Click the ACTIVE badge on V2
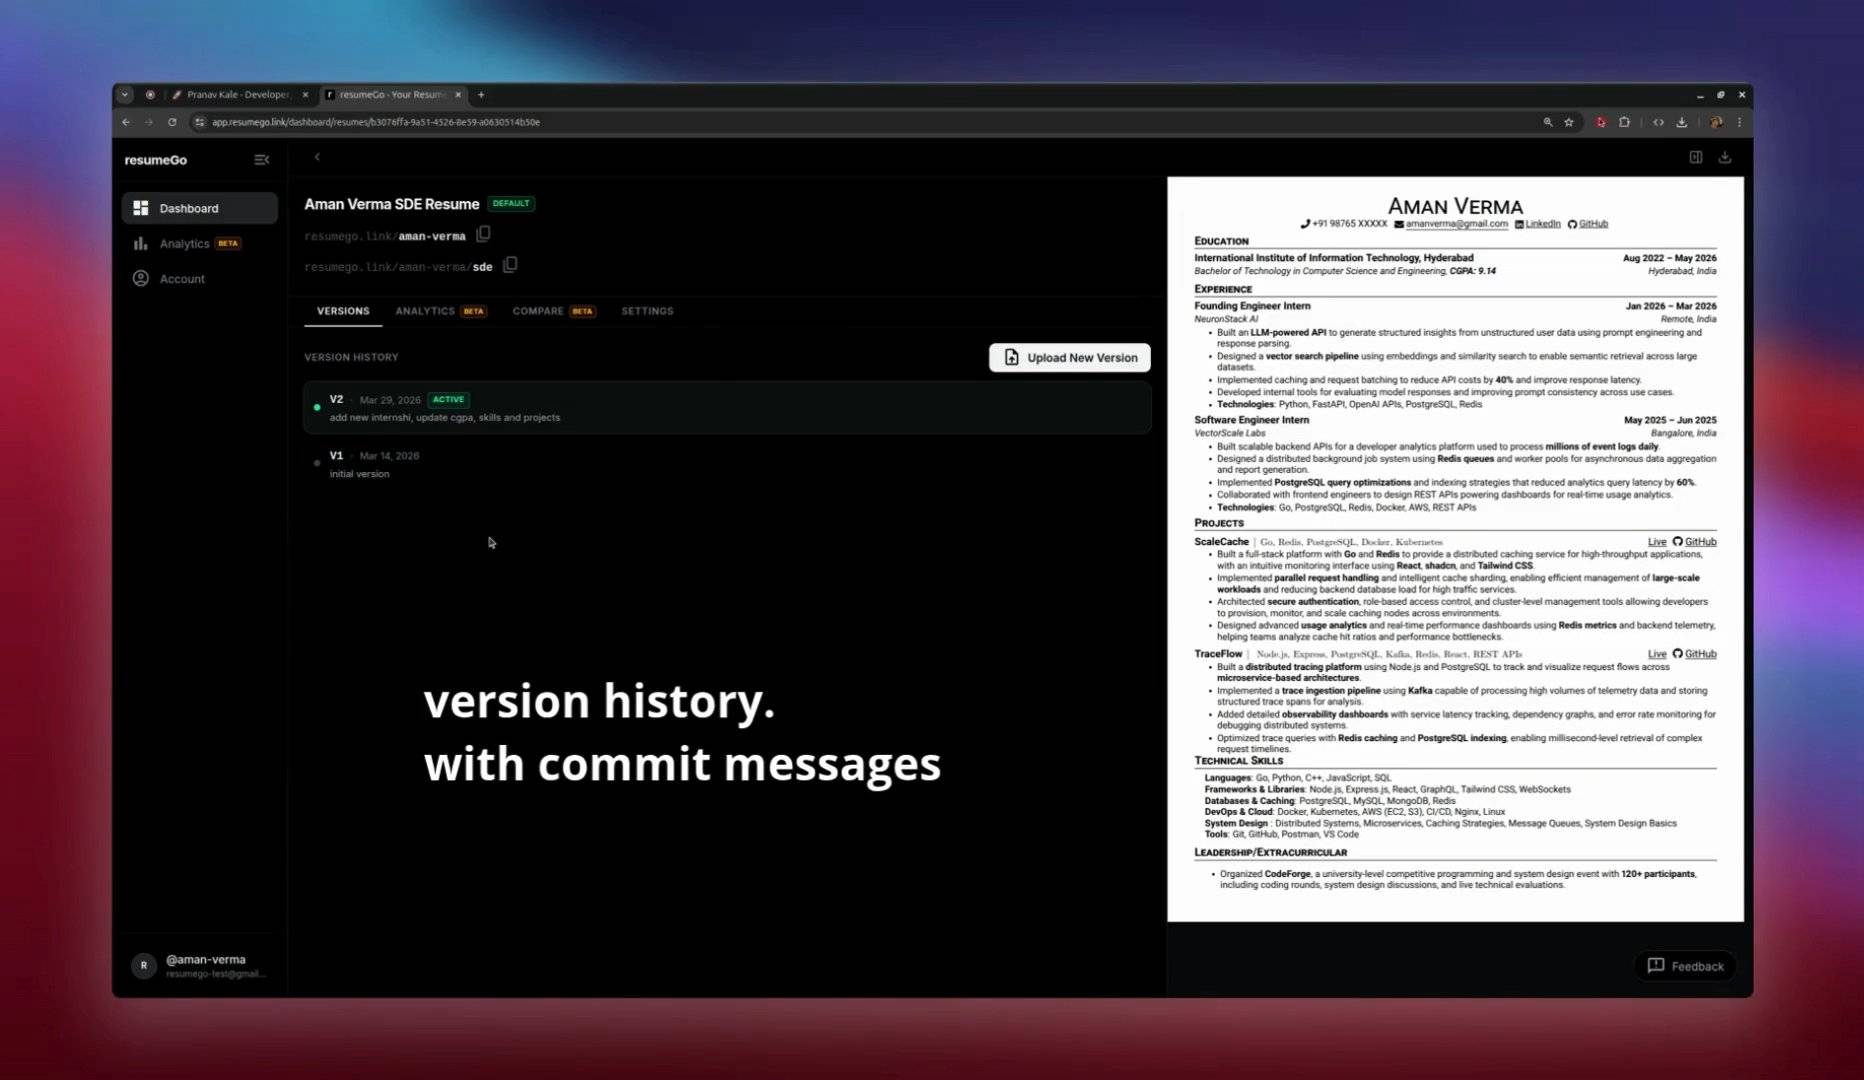The height and width of the screenshot is (1080, 1864). tap(448, 399)
